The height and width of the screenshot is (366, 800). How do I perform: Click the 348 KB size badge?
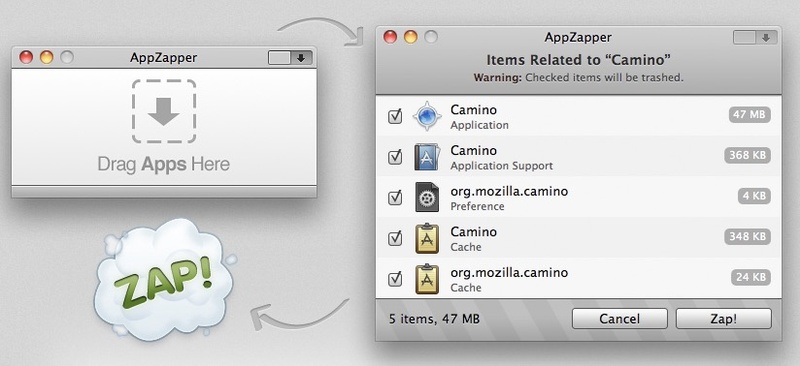point(747,236)
